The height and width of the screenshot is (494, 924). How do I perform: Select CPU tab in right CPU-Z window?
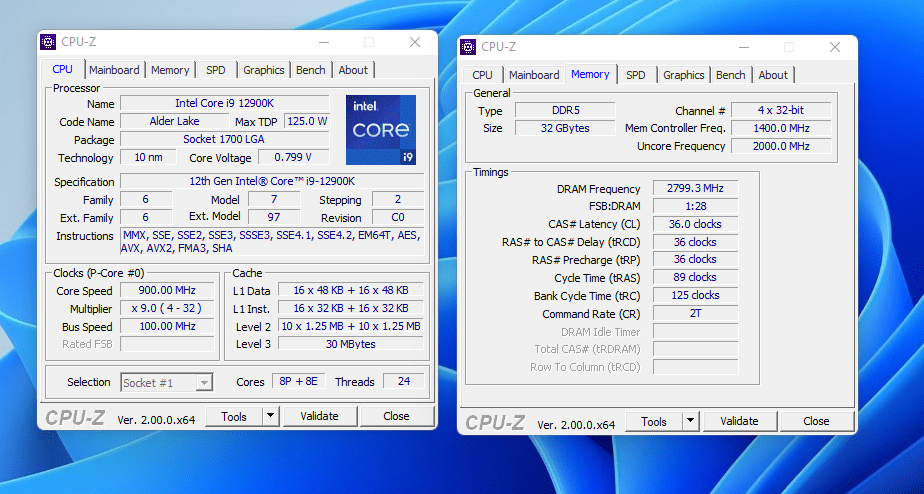(482, 75)
